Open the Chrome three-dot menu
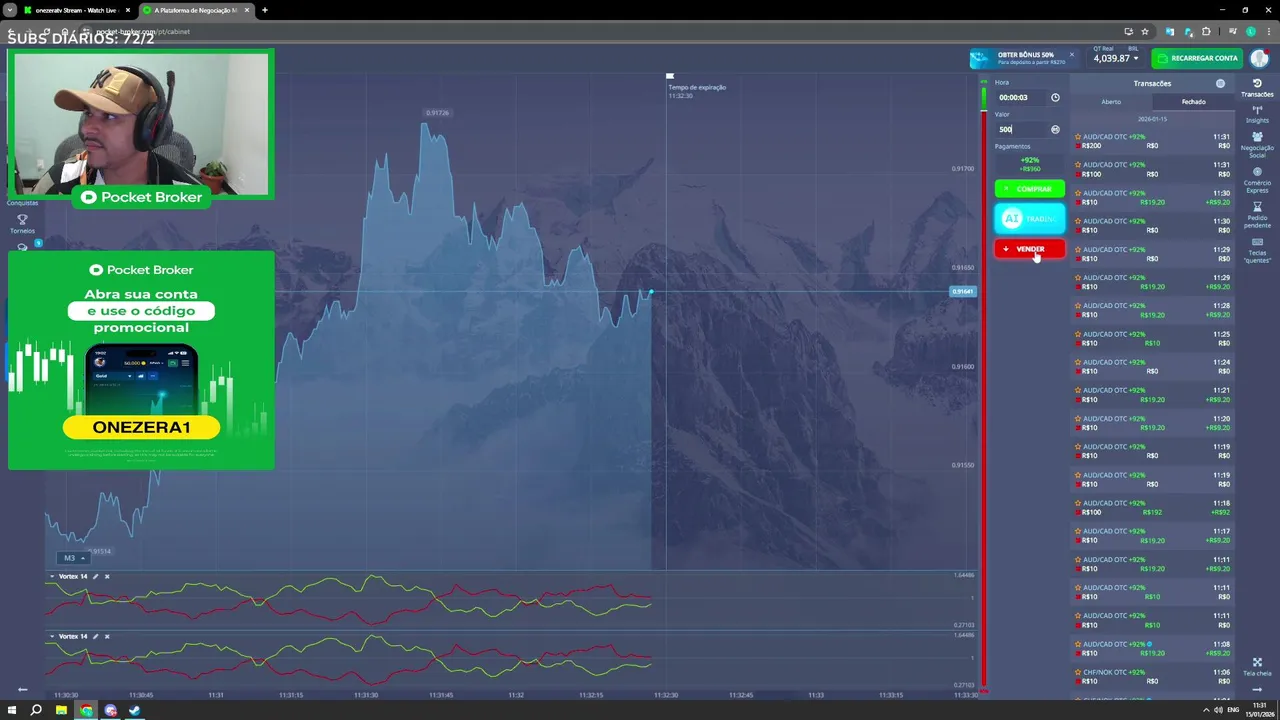This screenshot has width=1280, height=720. [1267, 31]
